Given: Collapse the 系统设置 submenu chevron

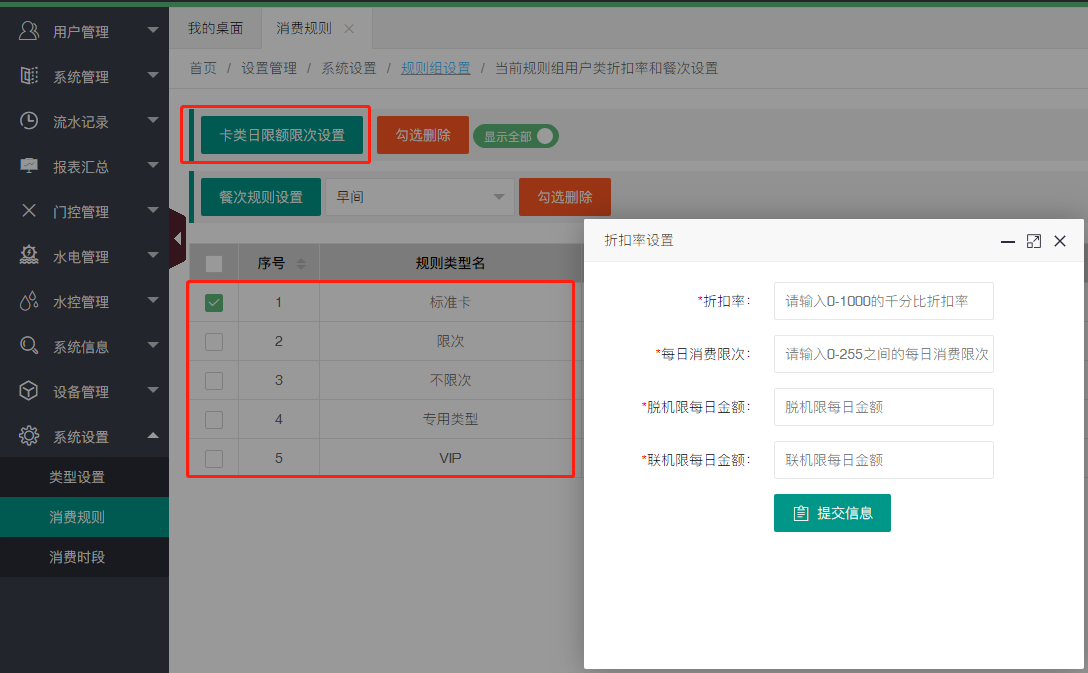Looking at the screenshot, I should 154,435.
